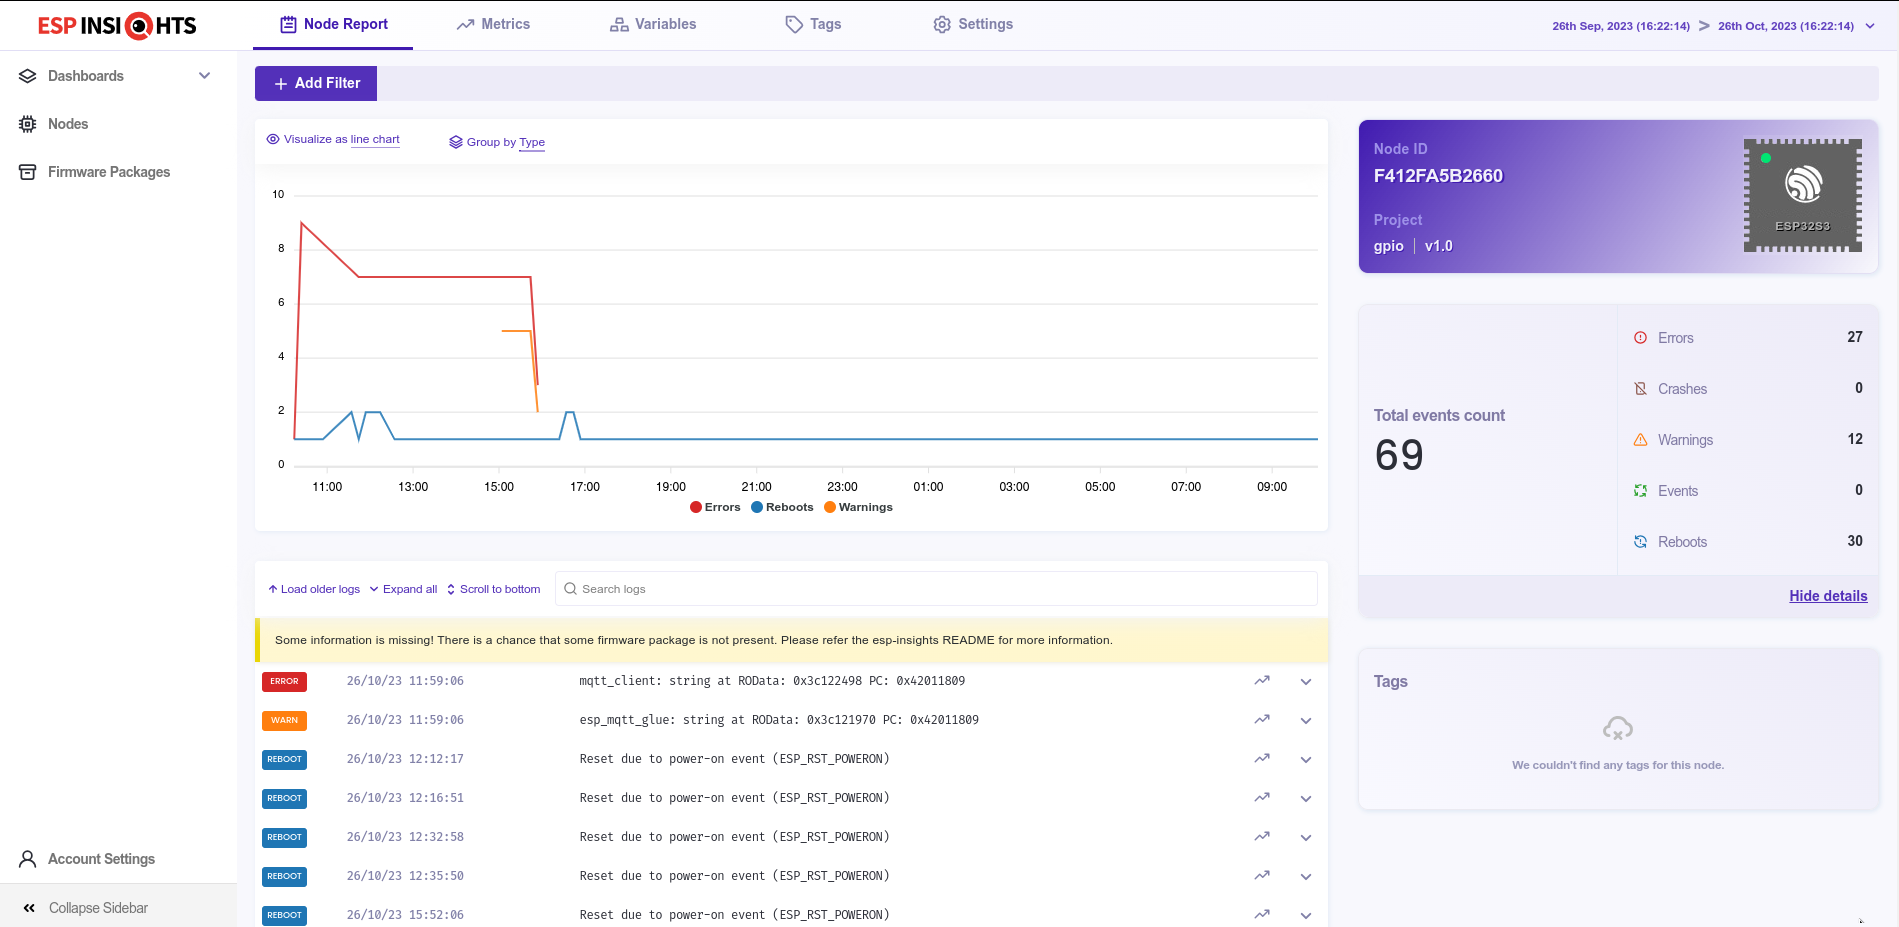Expand all log entries
1899x927 pixels.
coord(404,589)
